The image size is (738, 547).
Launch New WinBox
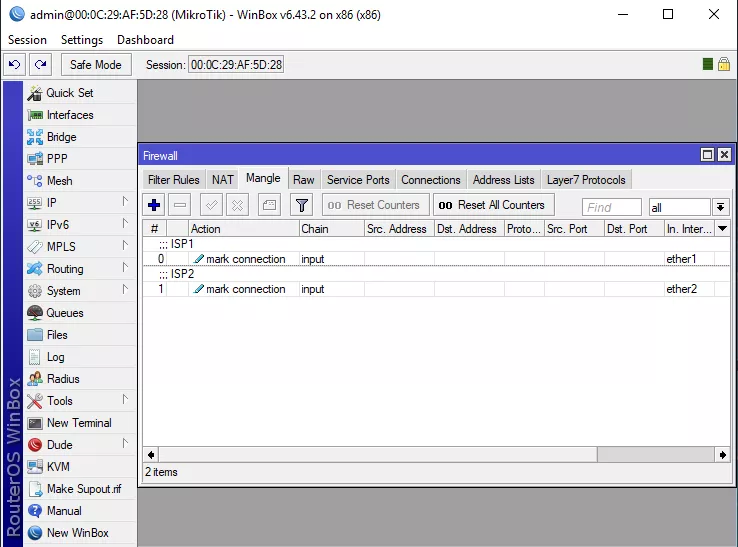point(78,533)
